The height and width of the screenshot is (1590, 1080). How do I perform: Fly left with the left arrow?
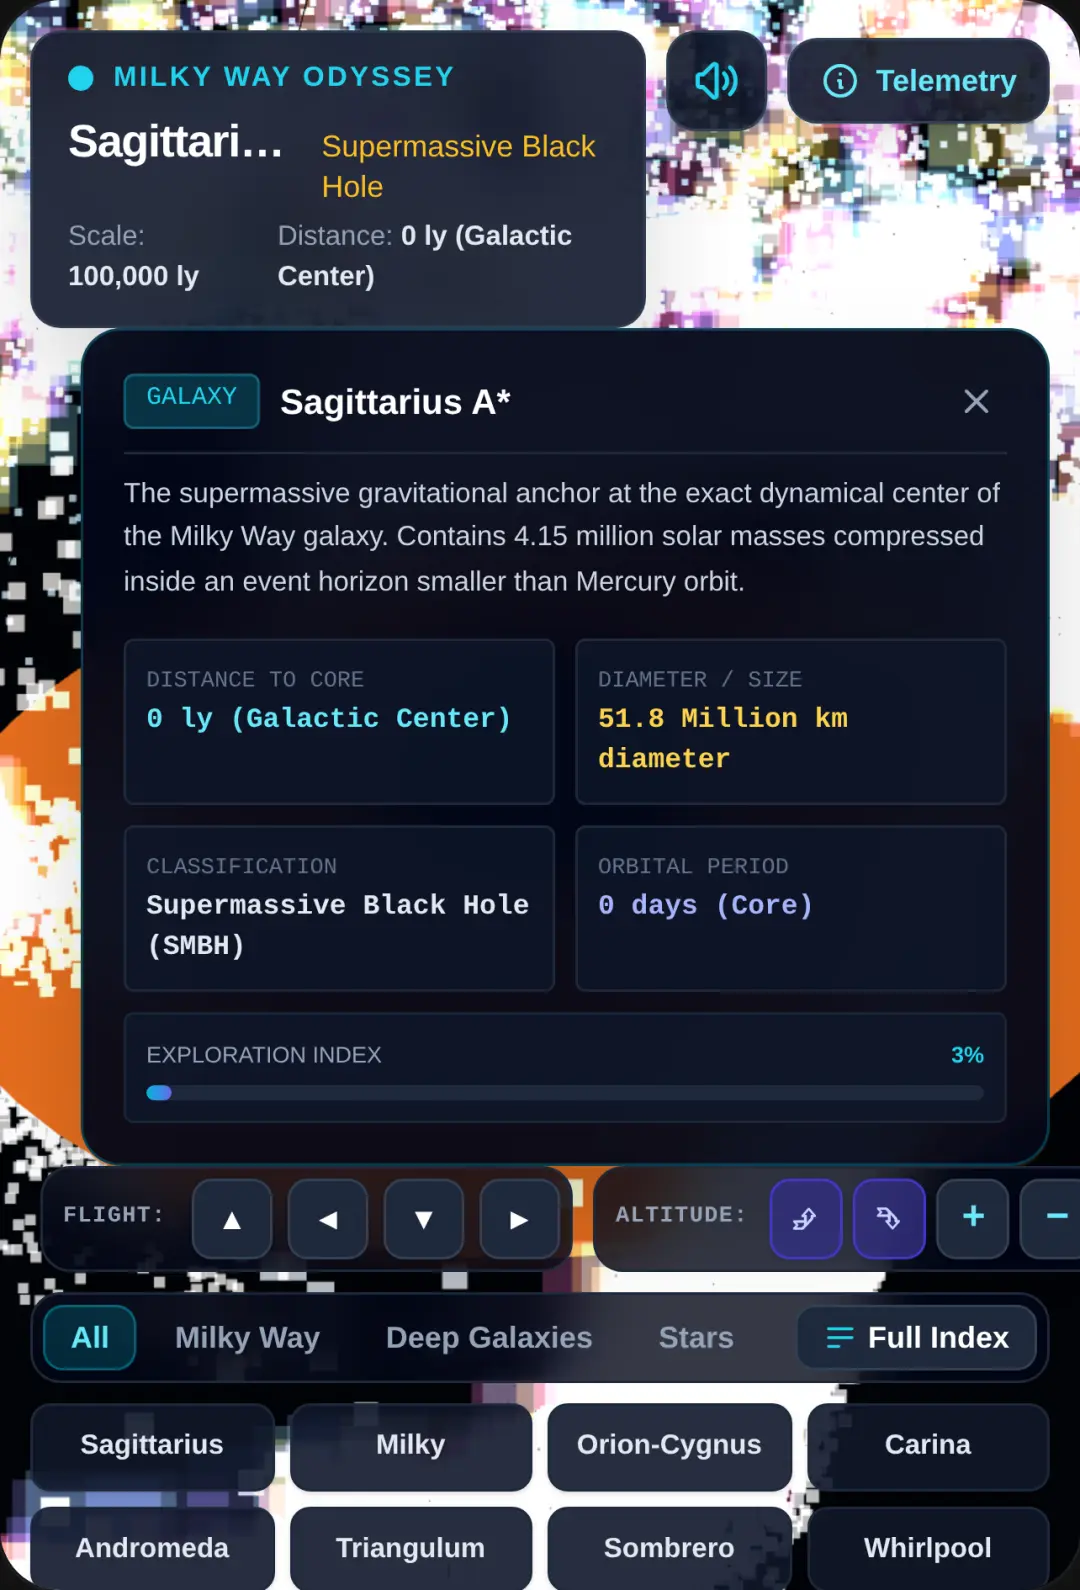point(328,1219)
